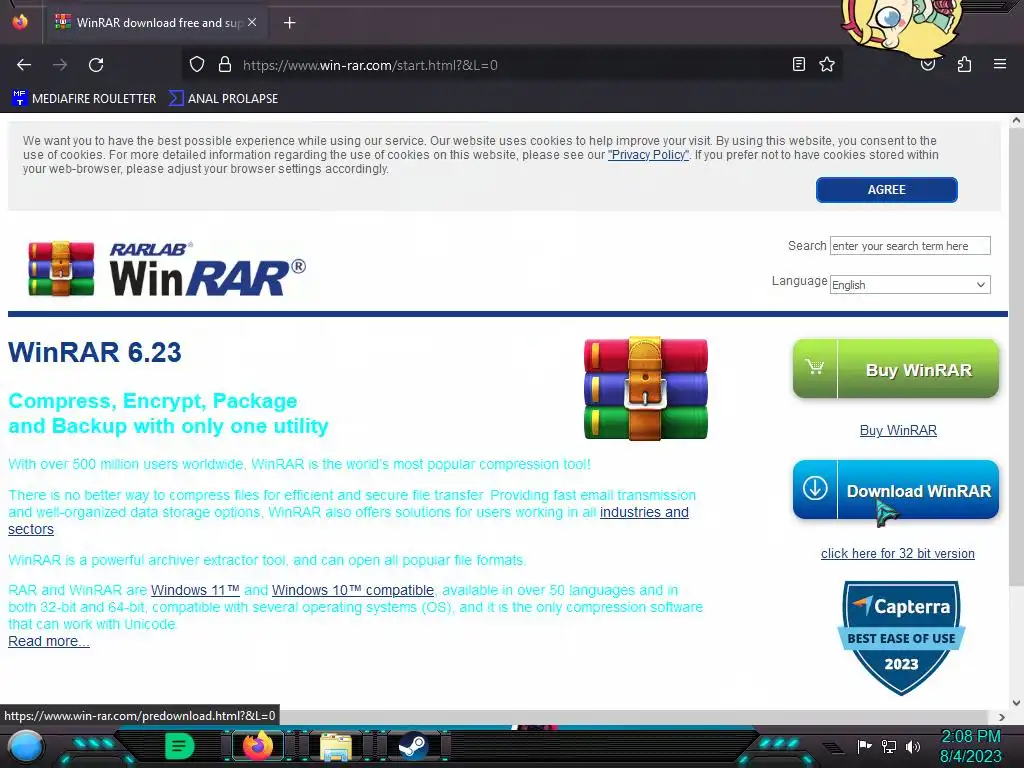Open a new tab with plus button
The height and width of the screenshot is (768, 1024).
click(x=289, y=23)
